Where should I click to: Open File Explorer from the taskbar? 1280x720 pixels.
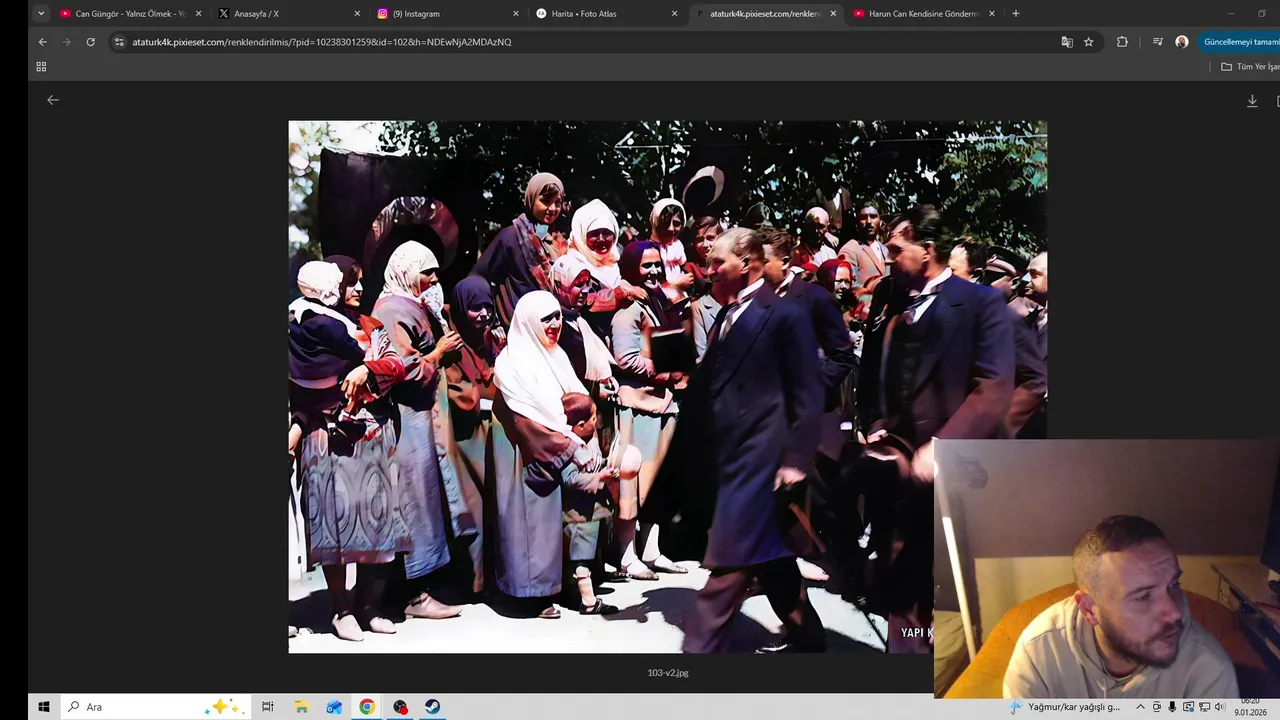tap(301, 707)
